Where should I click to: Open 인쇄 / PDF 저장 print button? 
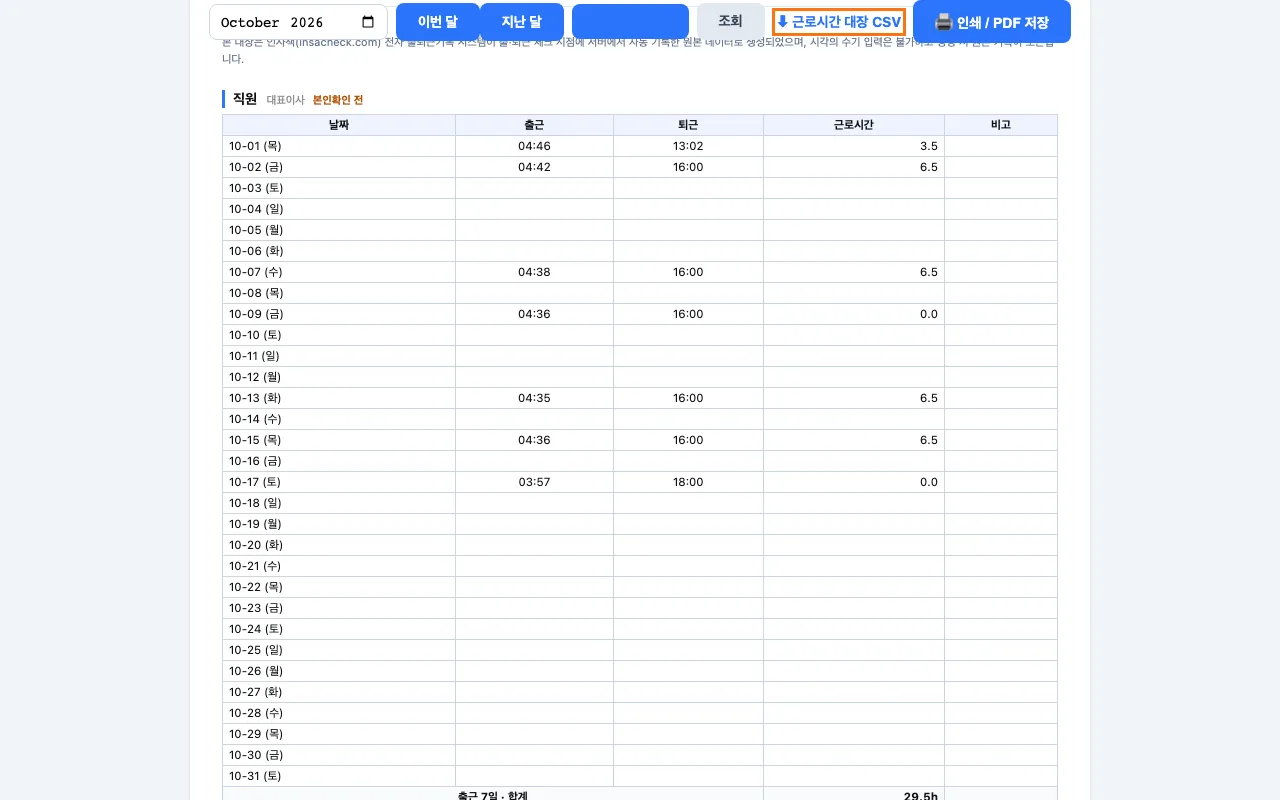992,21
